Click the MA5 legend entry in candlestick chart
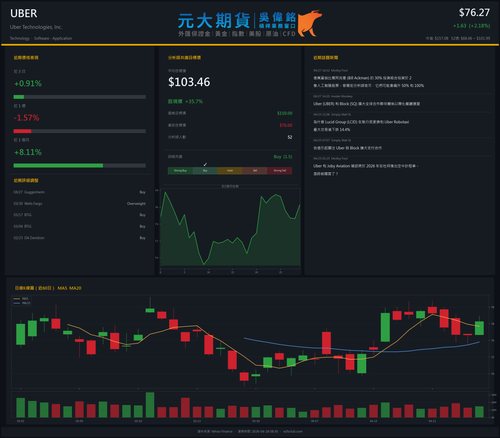500x438 pixels. click(22, 299)
